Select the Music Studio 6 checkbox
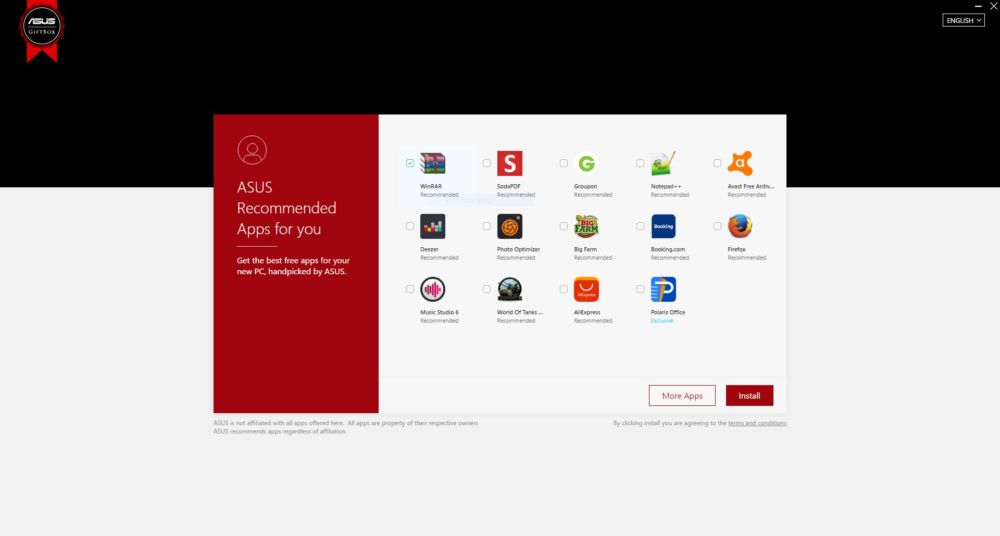Image resolution: width=1000 pixels, height=536 pixels. (x=410, y=289)
